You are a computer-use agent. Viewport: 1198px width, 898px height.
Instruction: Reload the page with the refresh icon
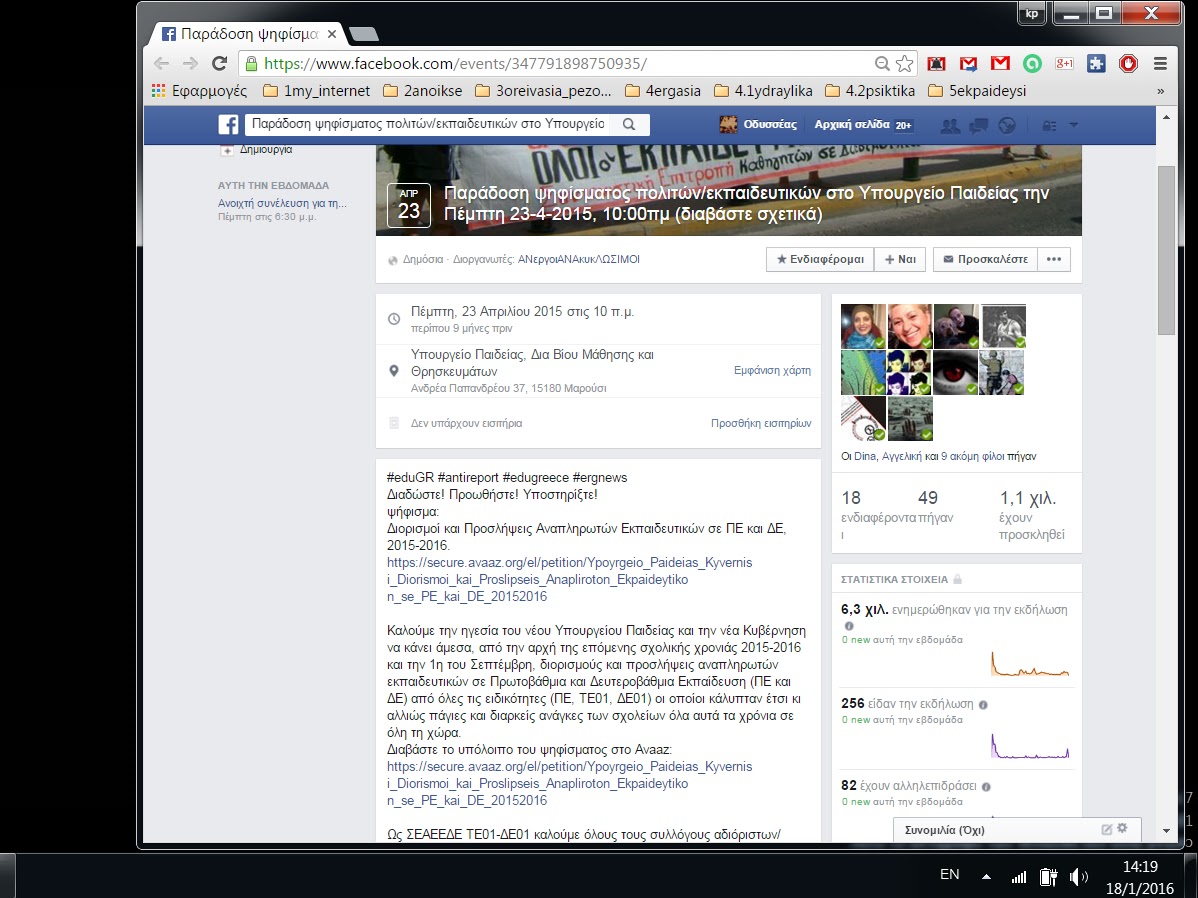pos(219,63)
